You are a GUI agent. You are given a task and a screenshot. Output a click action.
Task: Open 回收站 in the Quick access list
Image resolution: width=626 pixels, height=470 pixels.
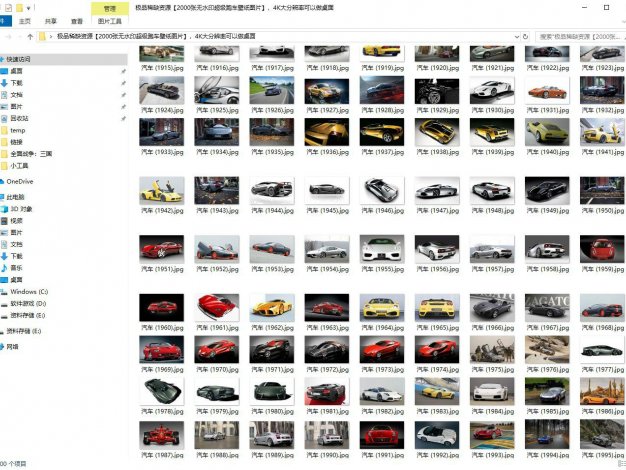pyautogui.click(x=20, y=118)
